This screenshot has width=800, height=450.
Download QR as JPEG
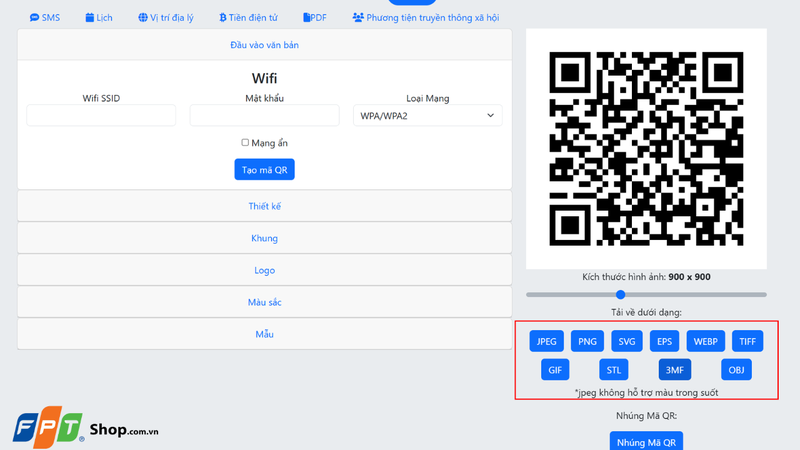click(546, 341)
